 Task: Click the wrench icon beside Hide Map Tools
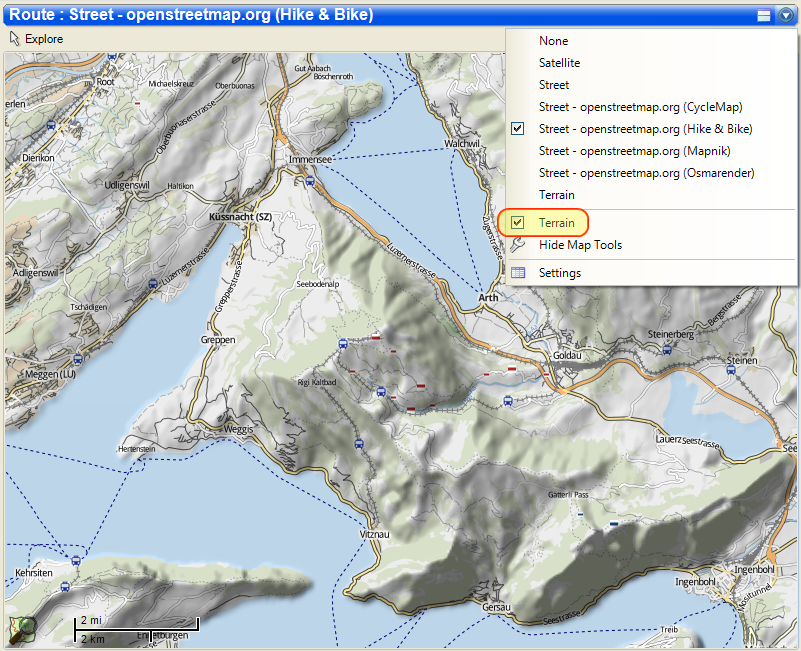click(517, 245)
